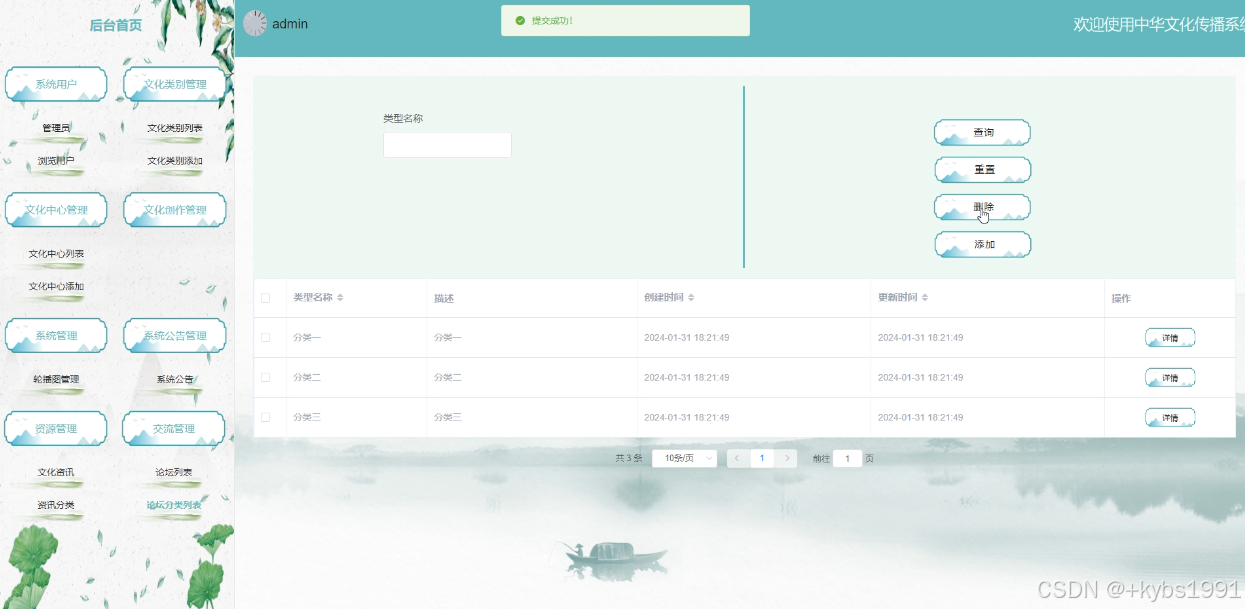Click the 查询 search button
Screen dimensions: 1245x609
[982, 132]
